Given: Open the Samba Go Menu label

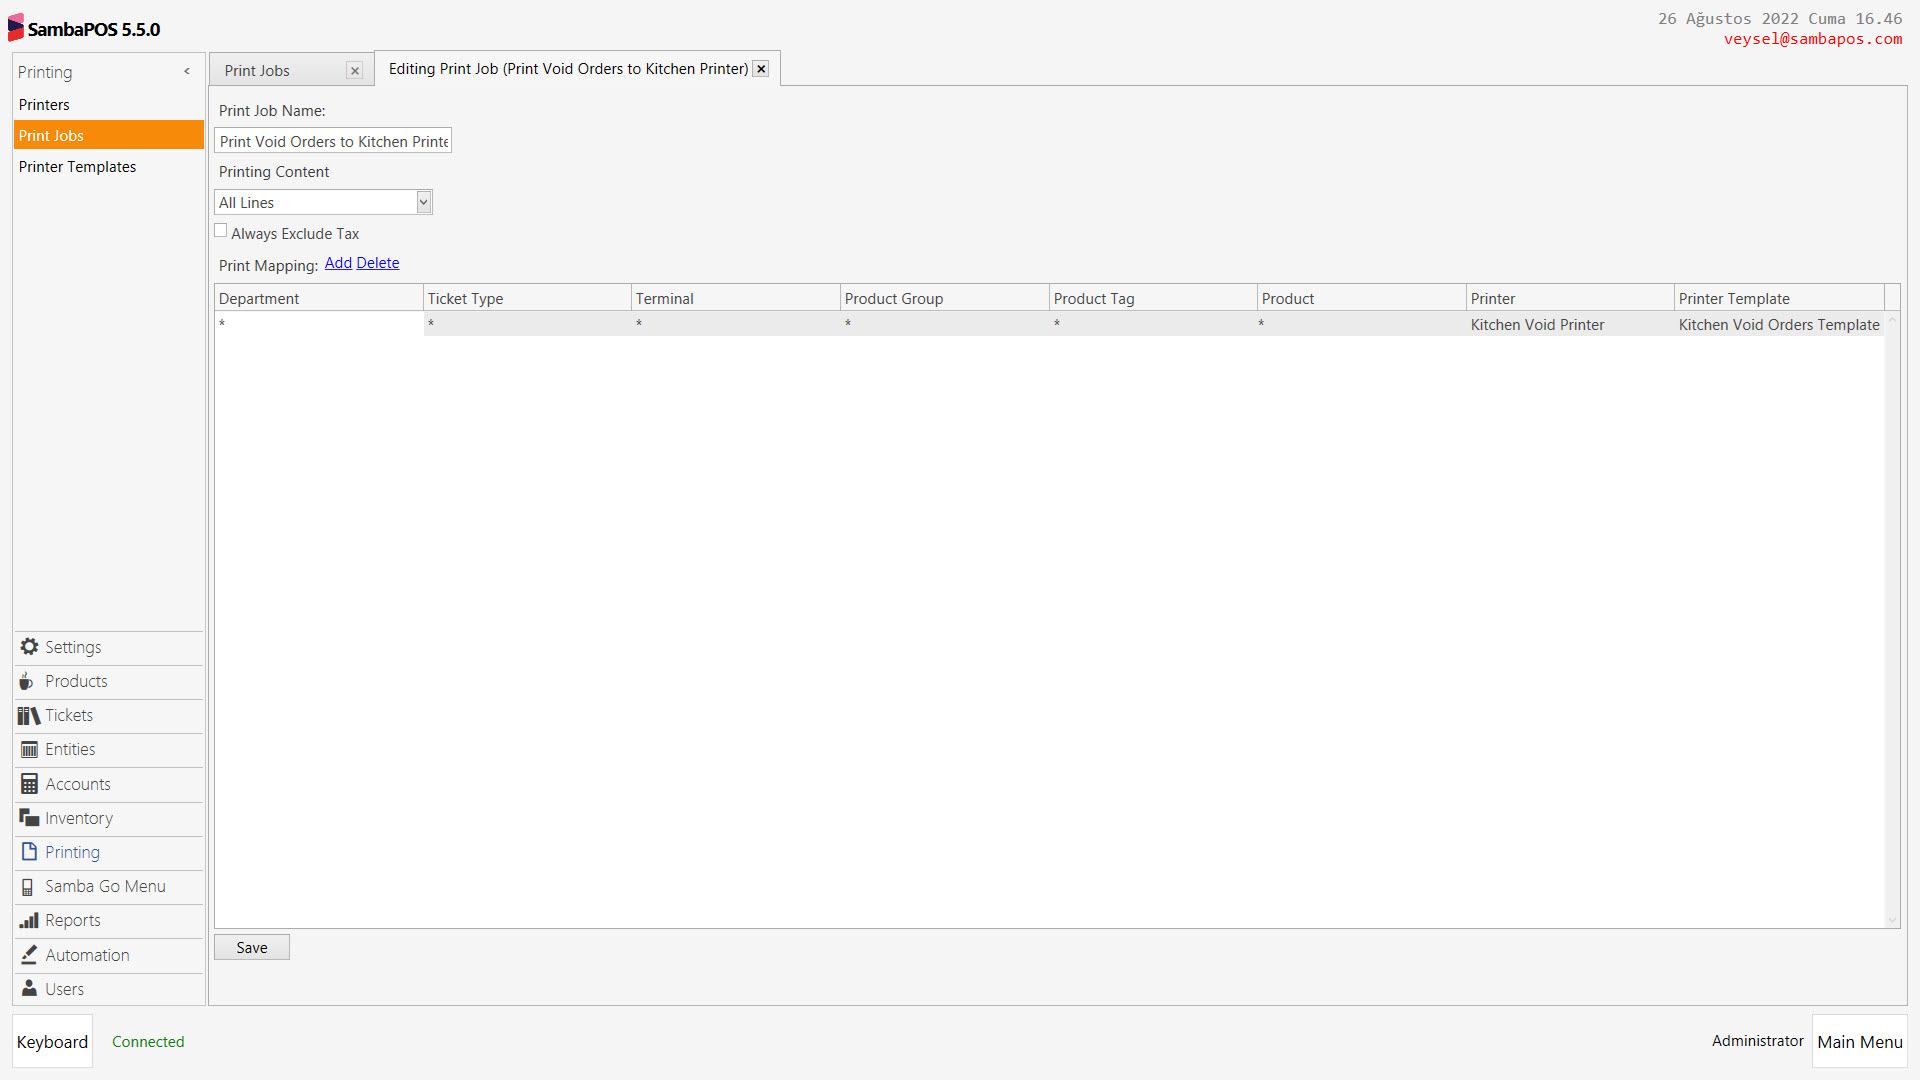Looking at the screenshot, I should [x=105, y=886].
